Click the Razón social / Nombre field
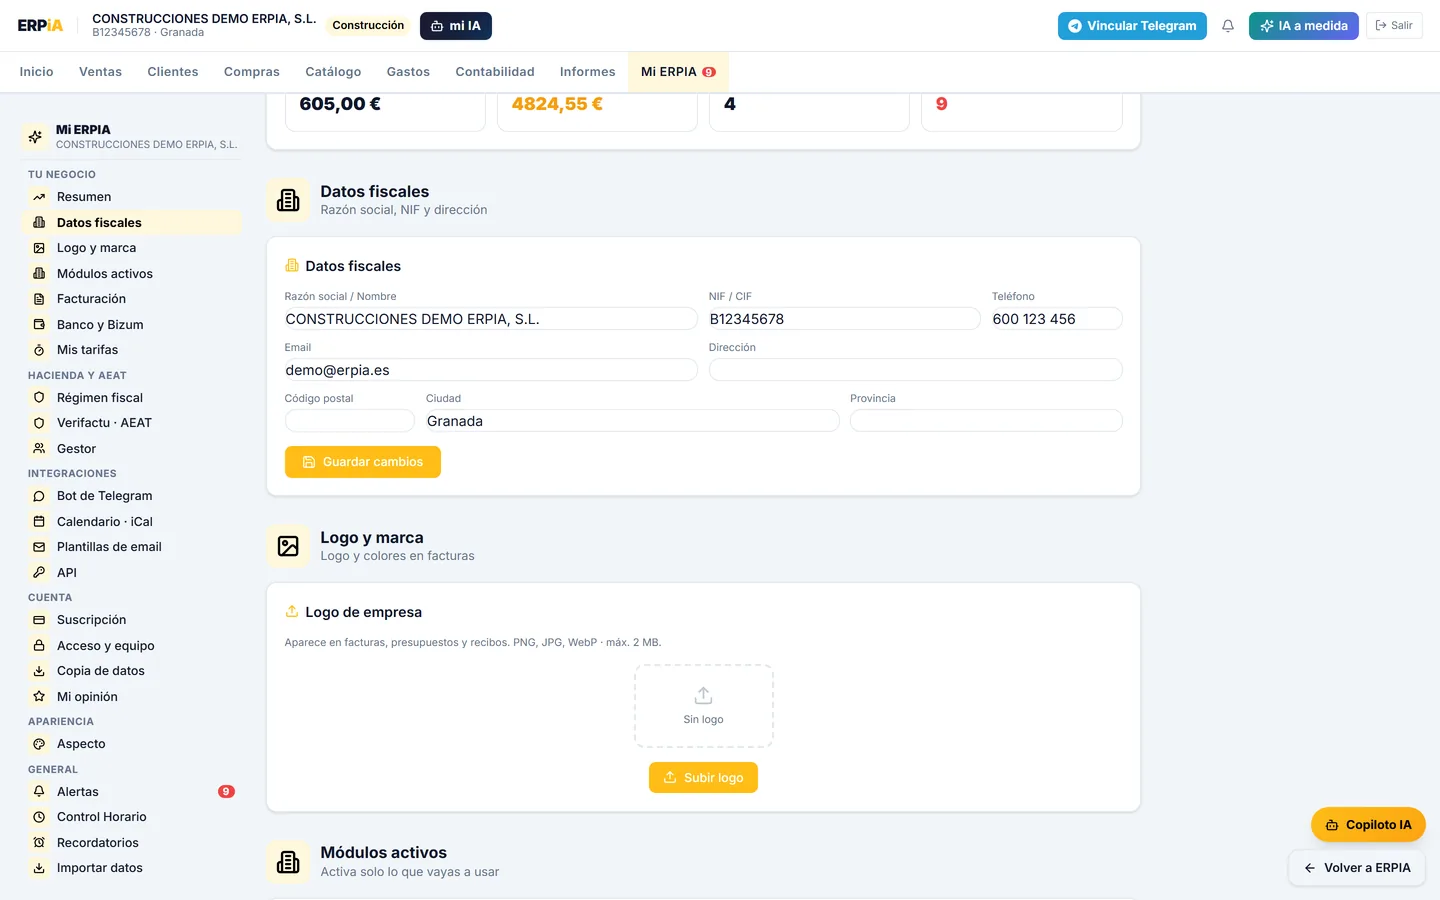Viewport: 1440px width, 900px height. click(x=491, y=319)
